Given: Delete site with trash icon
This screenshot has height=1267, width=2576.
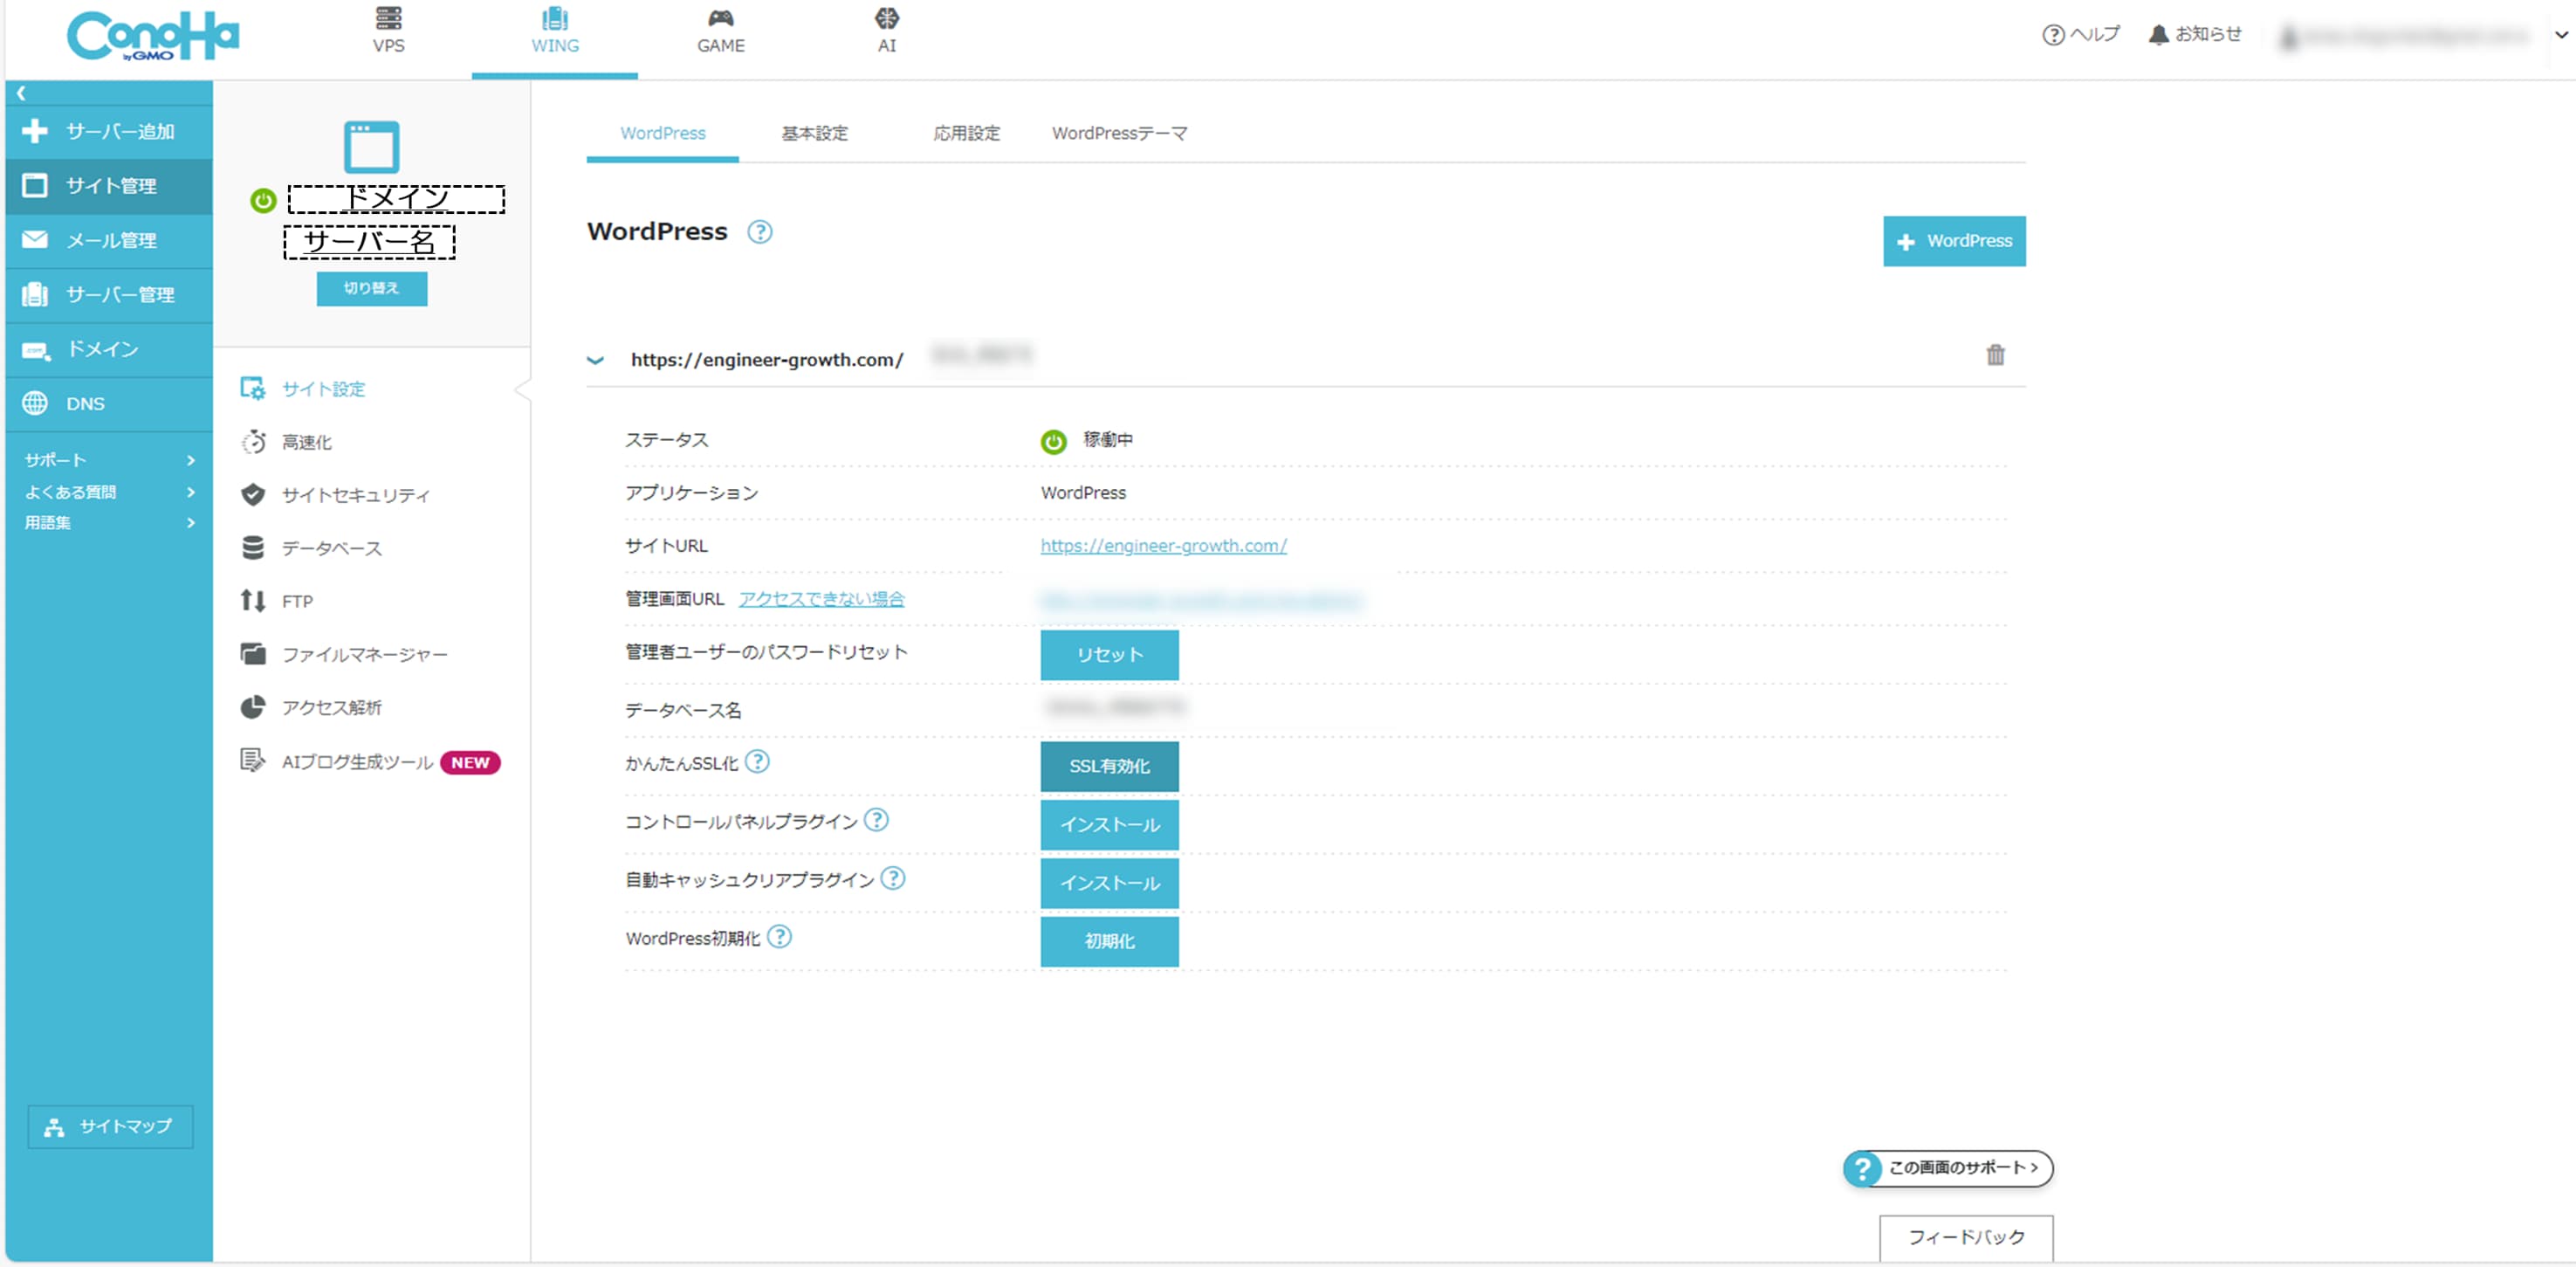Looking at the screenshot, I should (x=1995, y=355).
